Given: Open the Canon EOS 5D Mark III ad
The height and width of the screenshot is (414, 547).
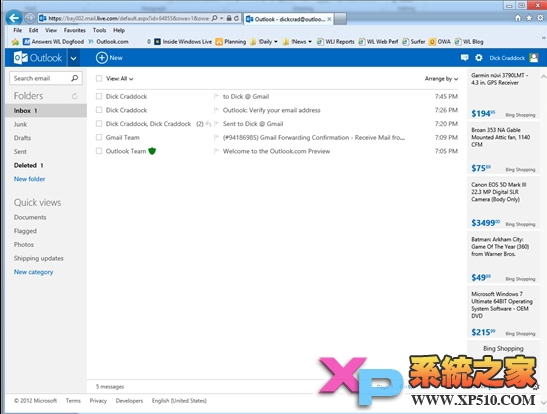Looking at the screenshot, I should click(503, 203).
